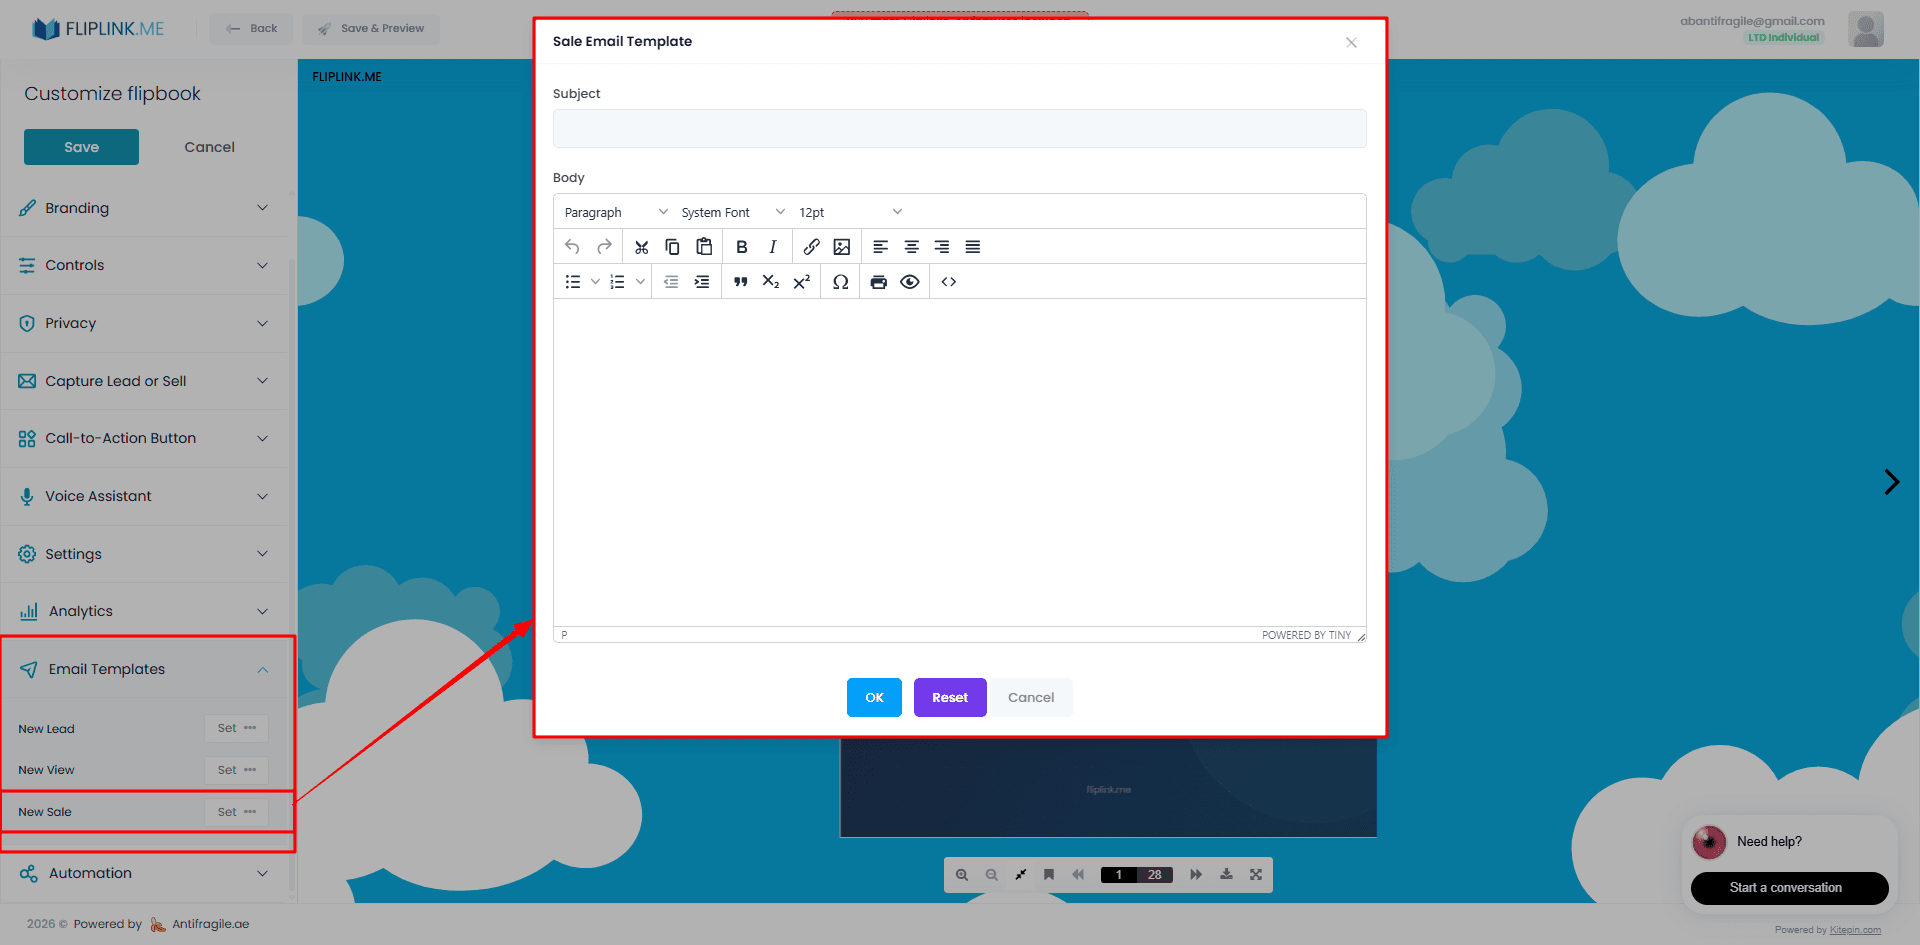Select the Insert Image icon in the editor toolbar
The height and width of the screenshot is (945, 1920).
pos(841,246)
